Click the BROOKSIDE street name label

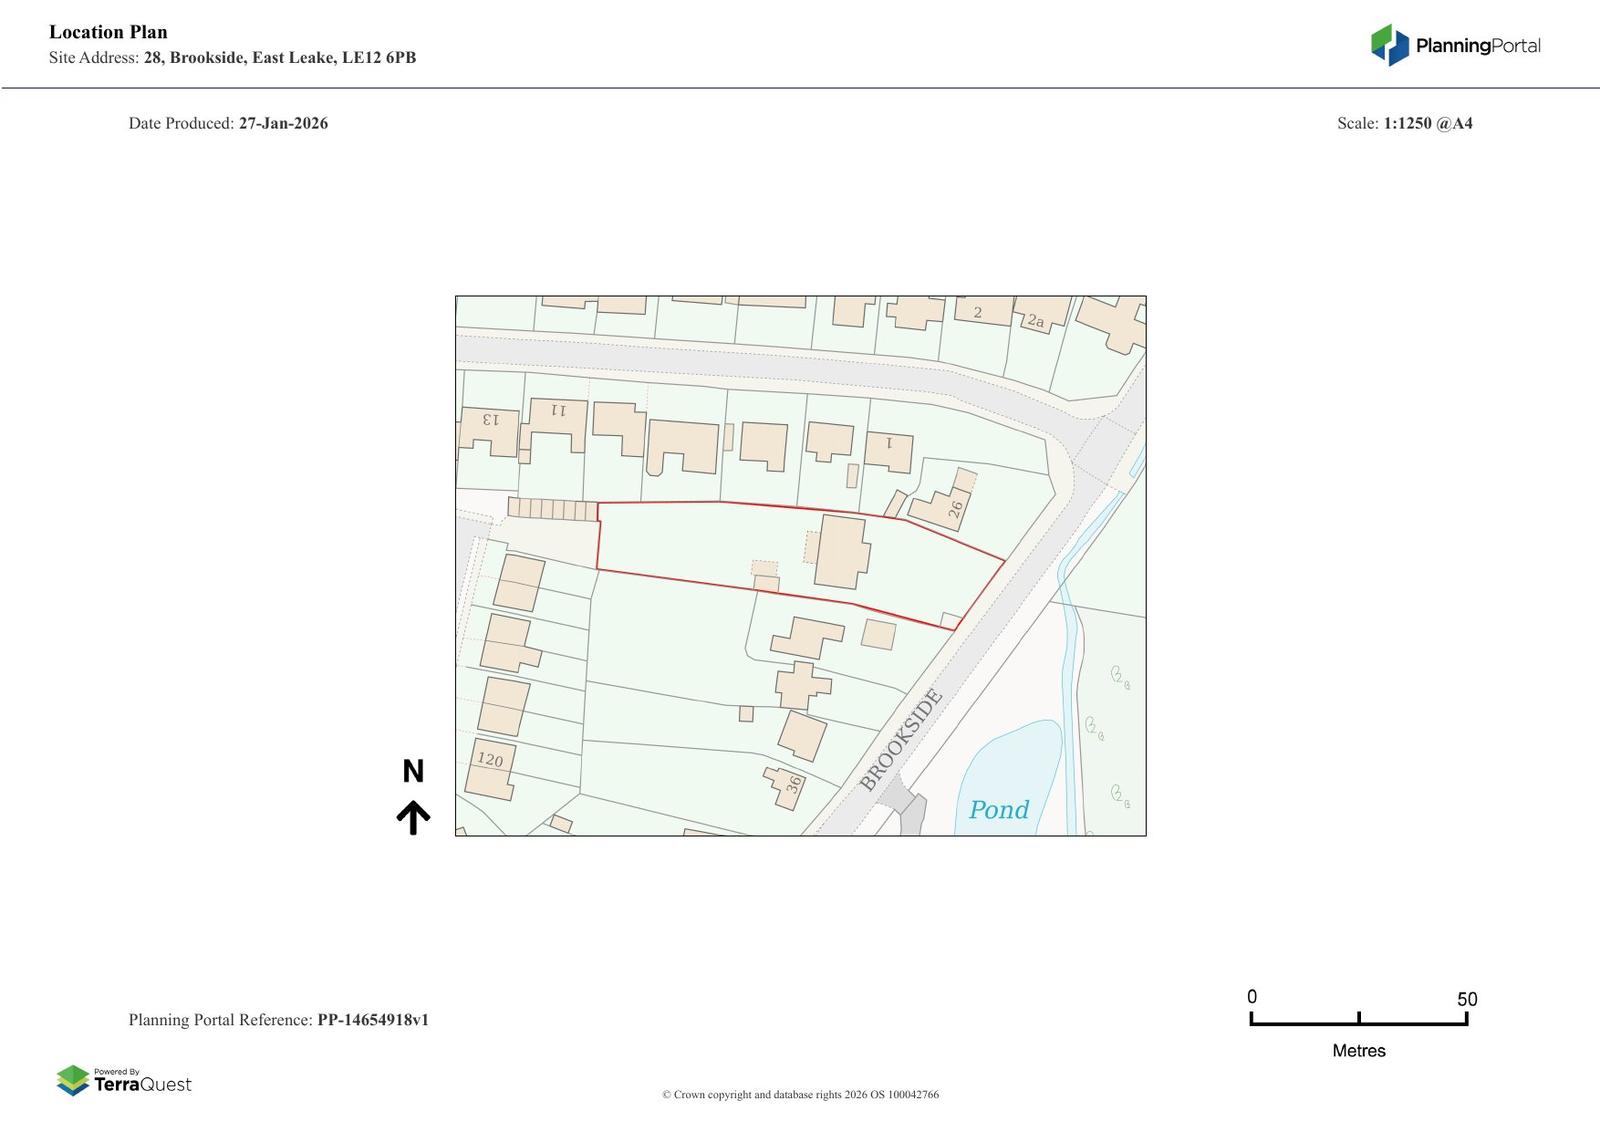[x=901, y=741]
